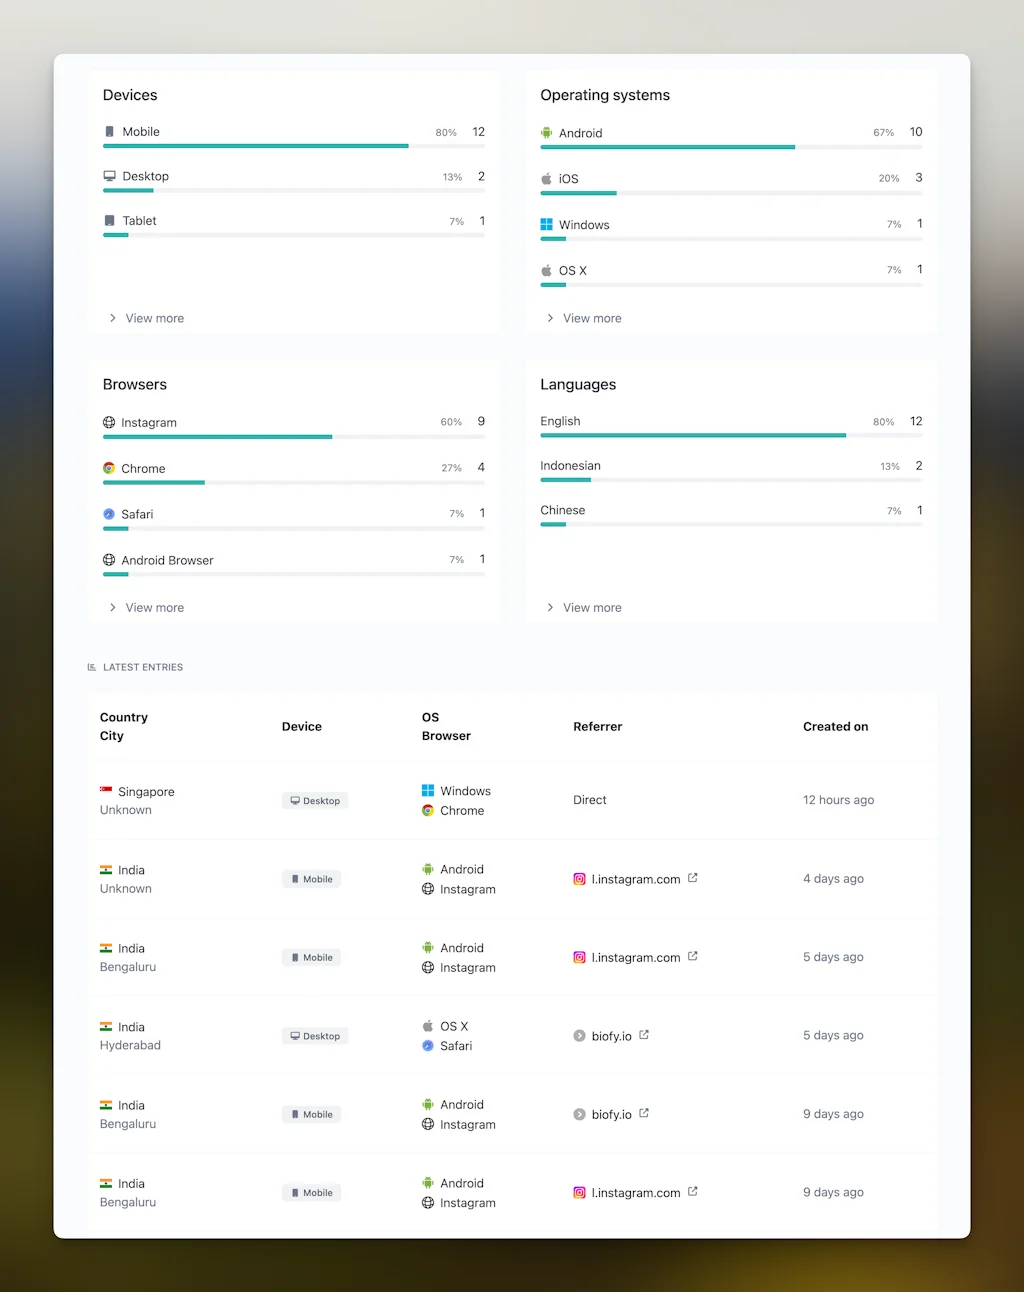The width and height of the screenshot is (1024, 1292).
Task: Click the Instagram icon beside l.instagram.com referrer
Action: point(579,879)
